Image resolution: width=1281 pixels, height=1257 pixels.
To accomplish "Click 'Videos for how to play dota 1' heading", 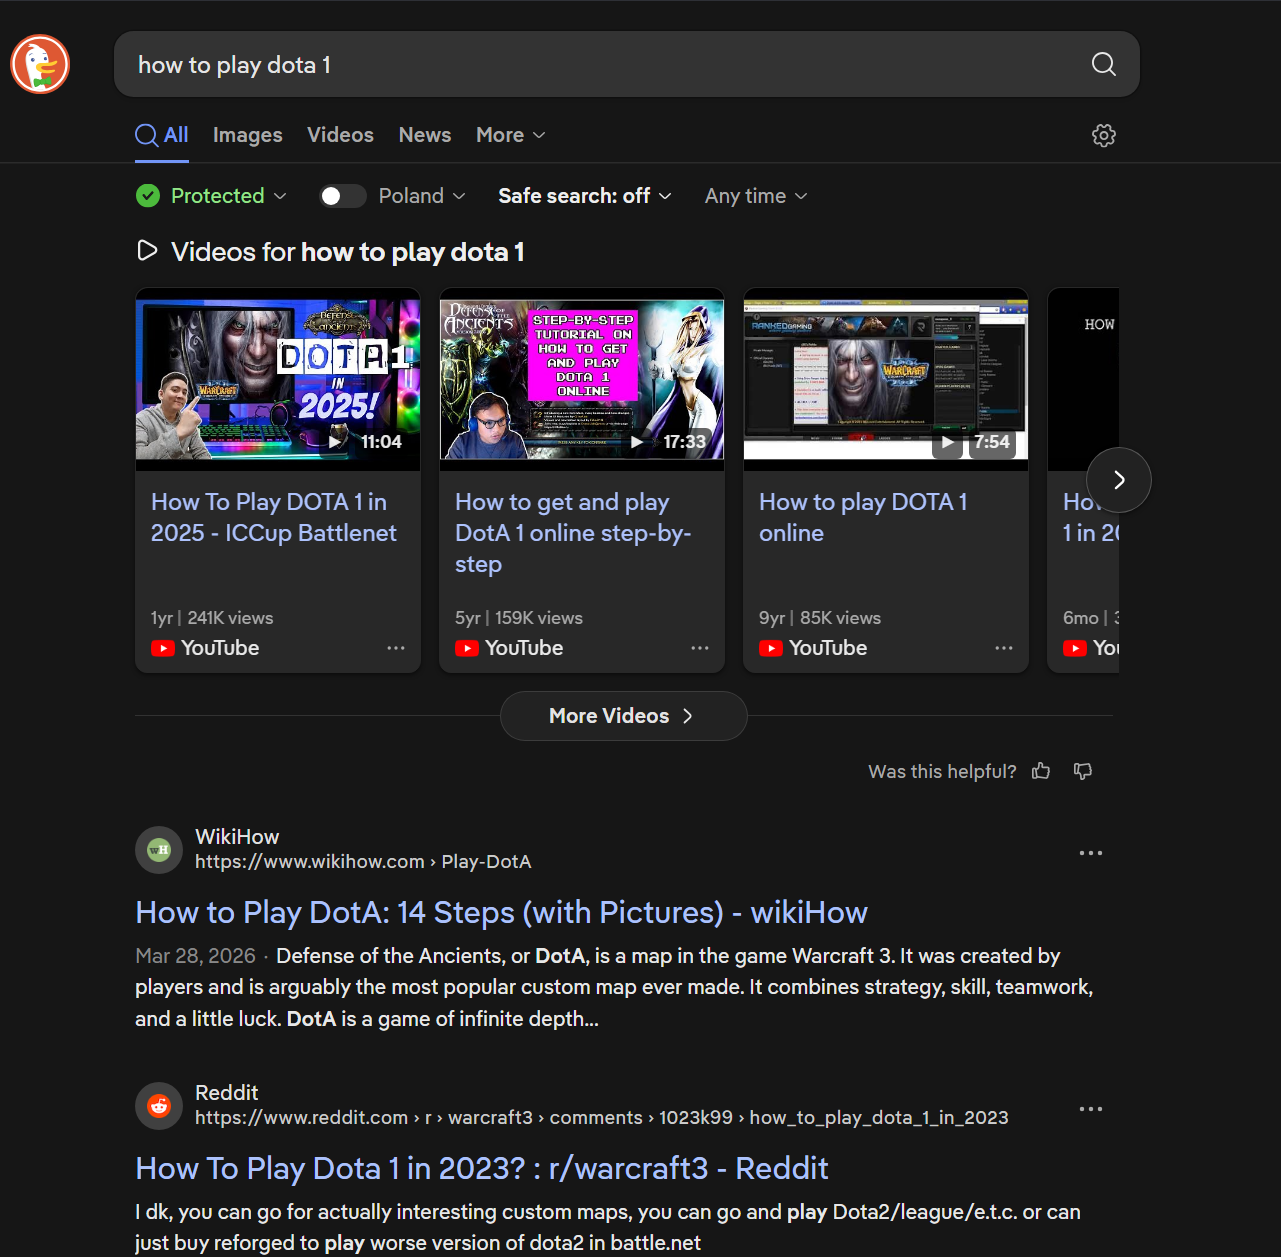I will tap(348, 251).
